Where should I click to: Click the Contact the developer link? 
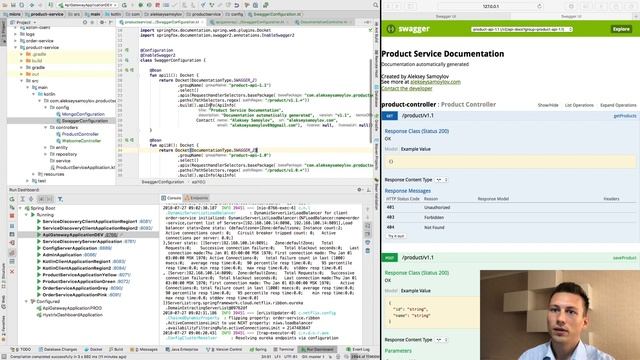(x=407, y=88)
